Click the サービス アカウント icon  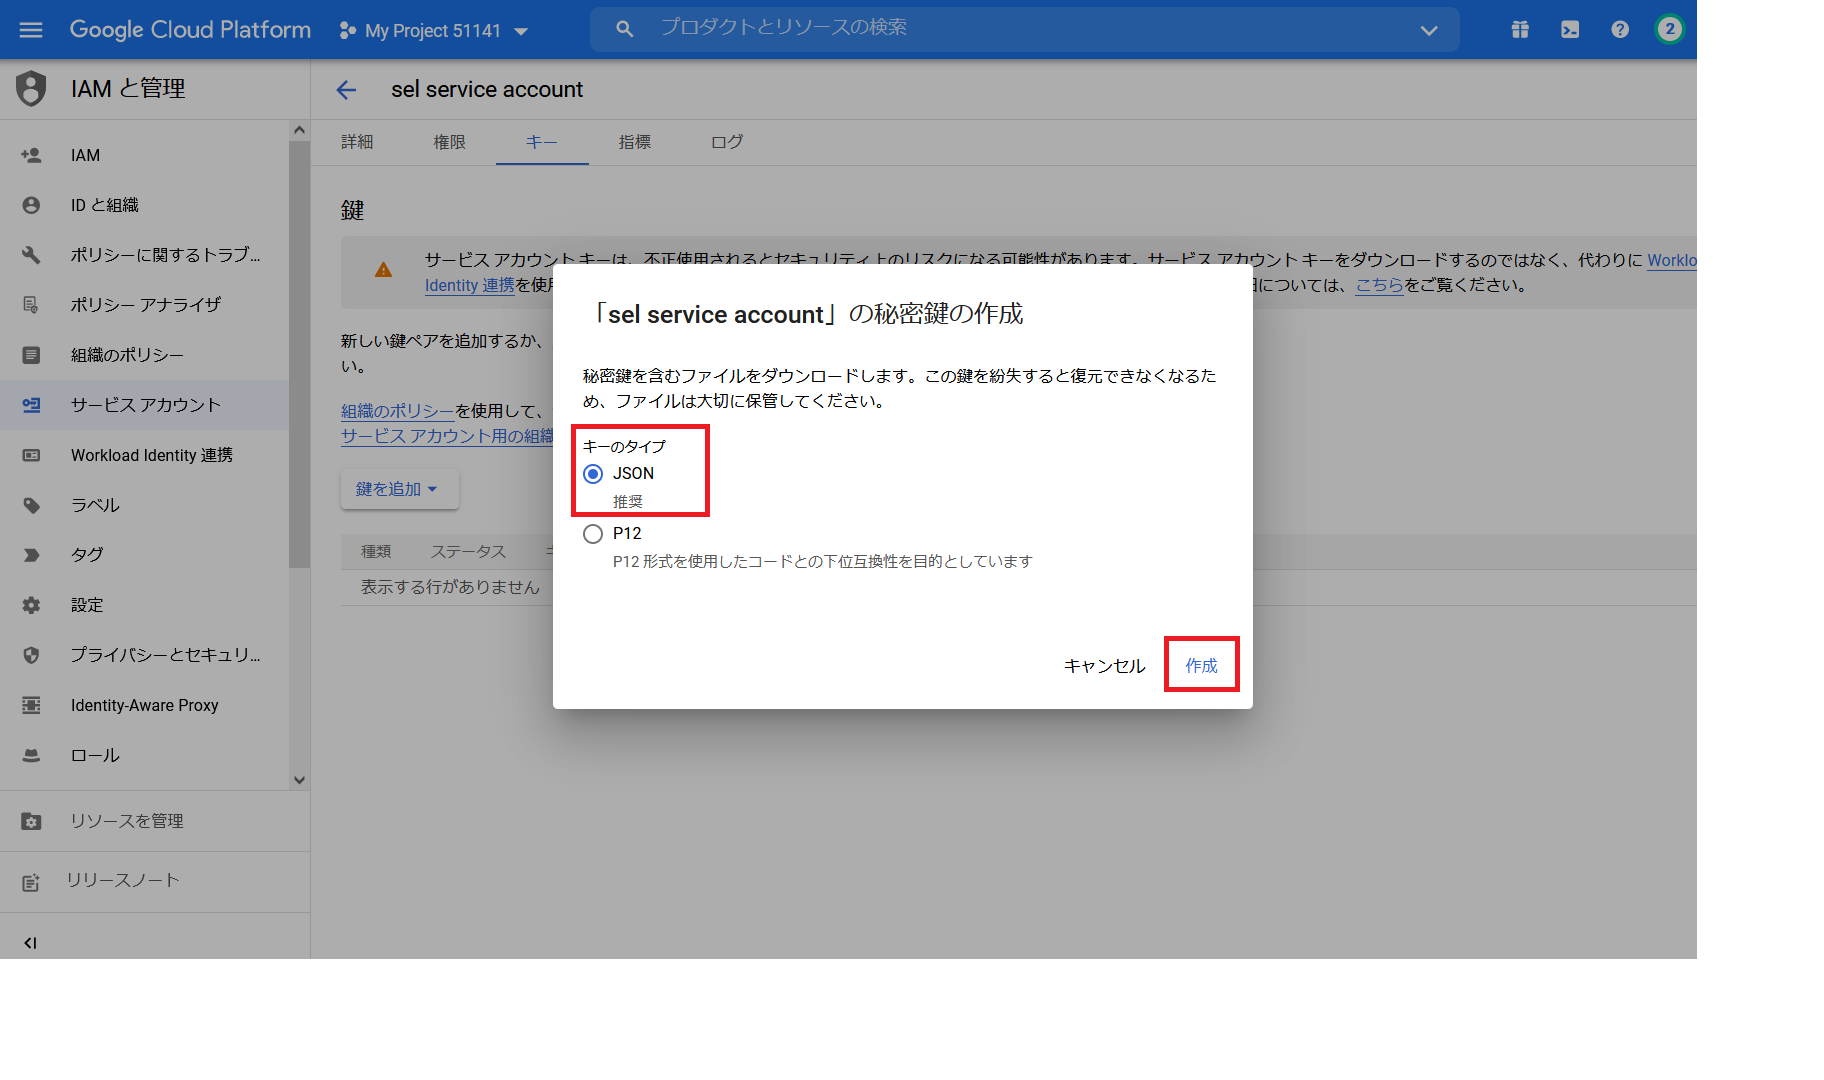click(x=31, y=405)
